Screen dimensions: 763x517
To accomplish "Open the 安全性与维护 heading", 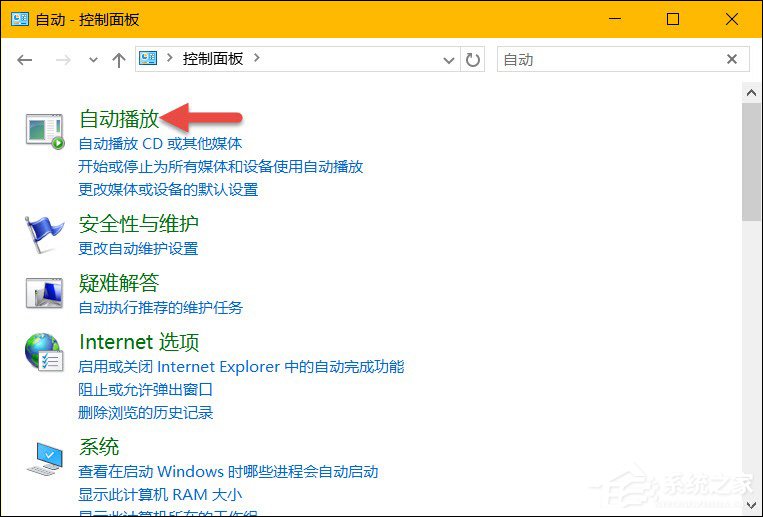I will point(139,223).
